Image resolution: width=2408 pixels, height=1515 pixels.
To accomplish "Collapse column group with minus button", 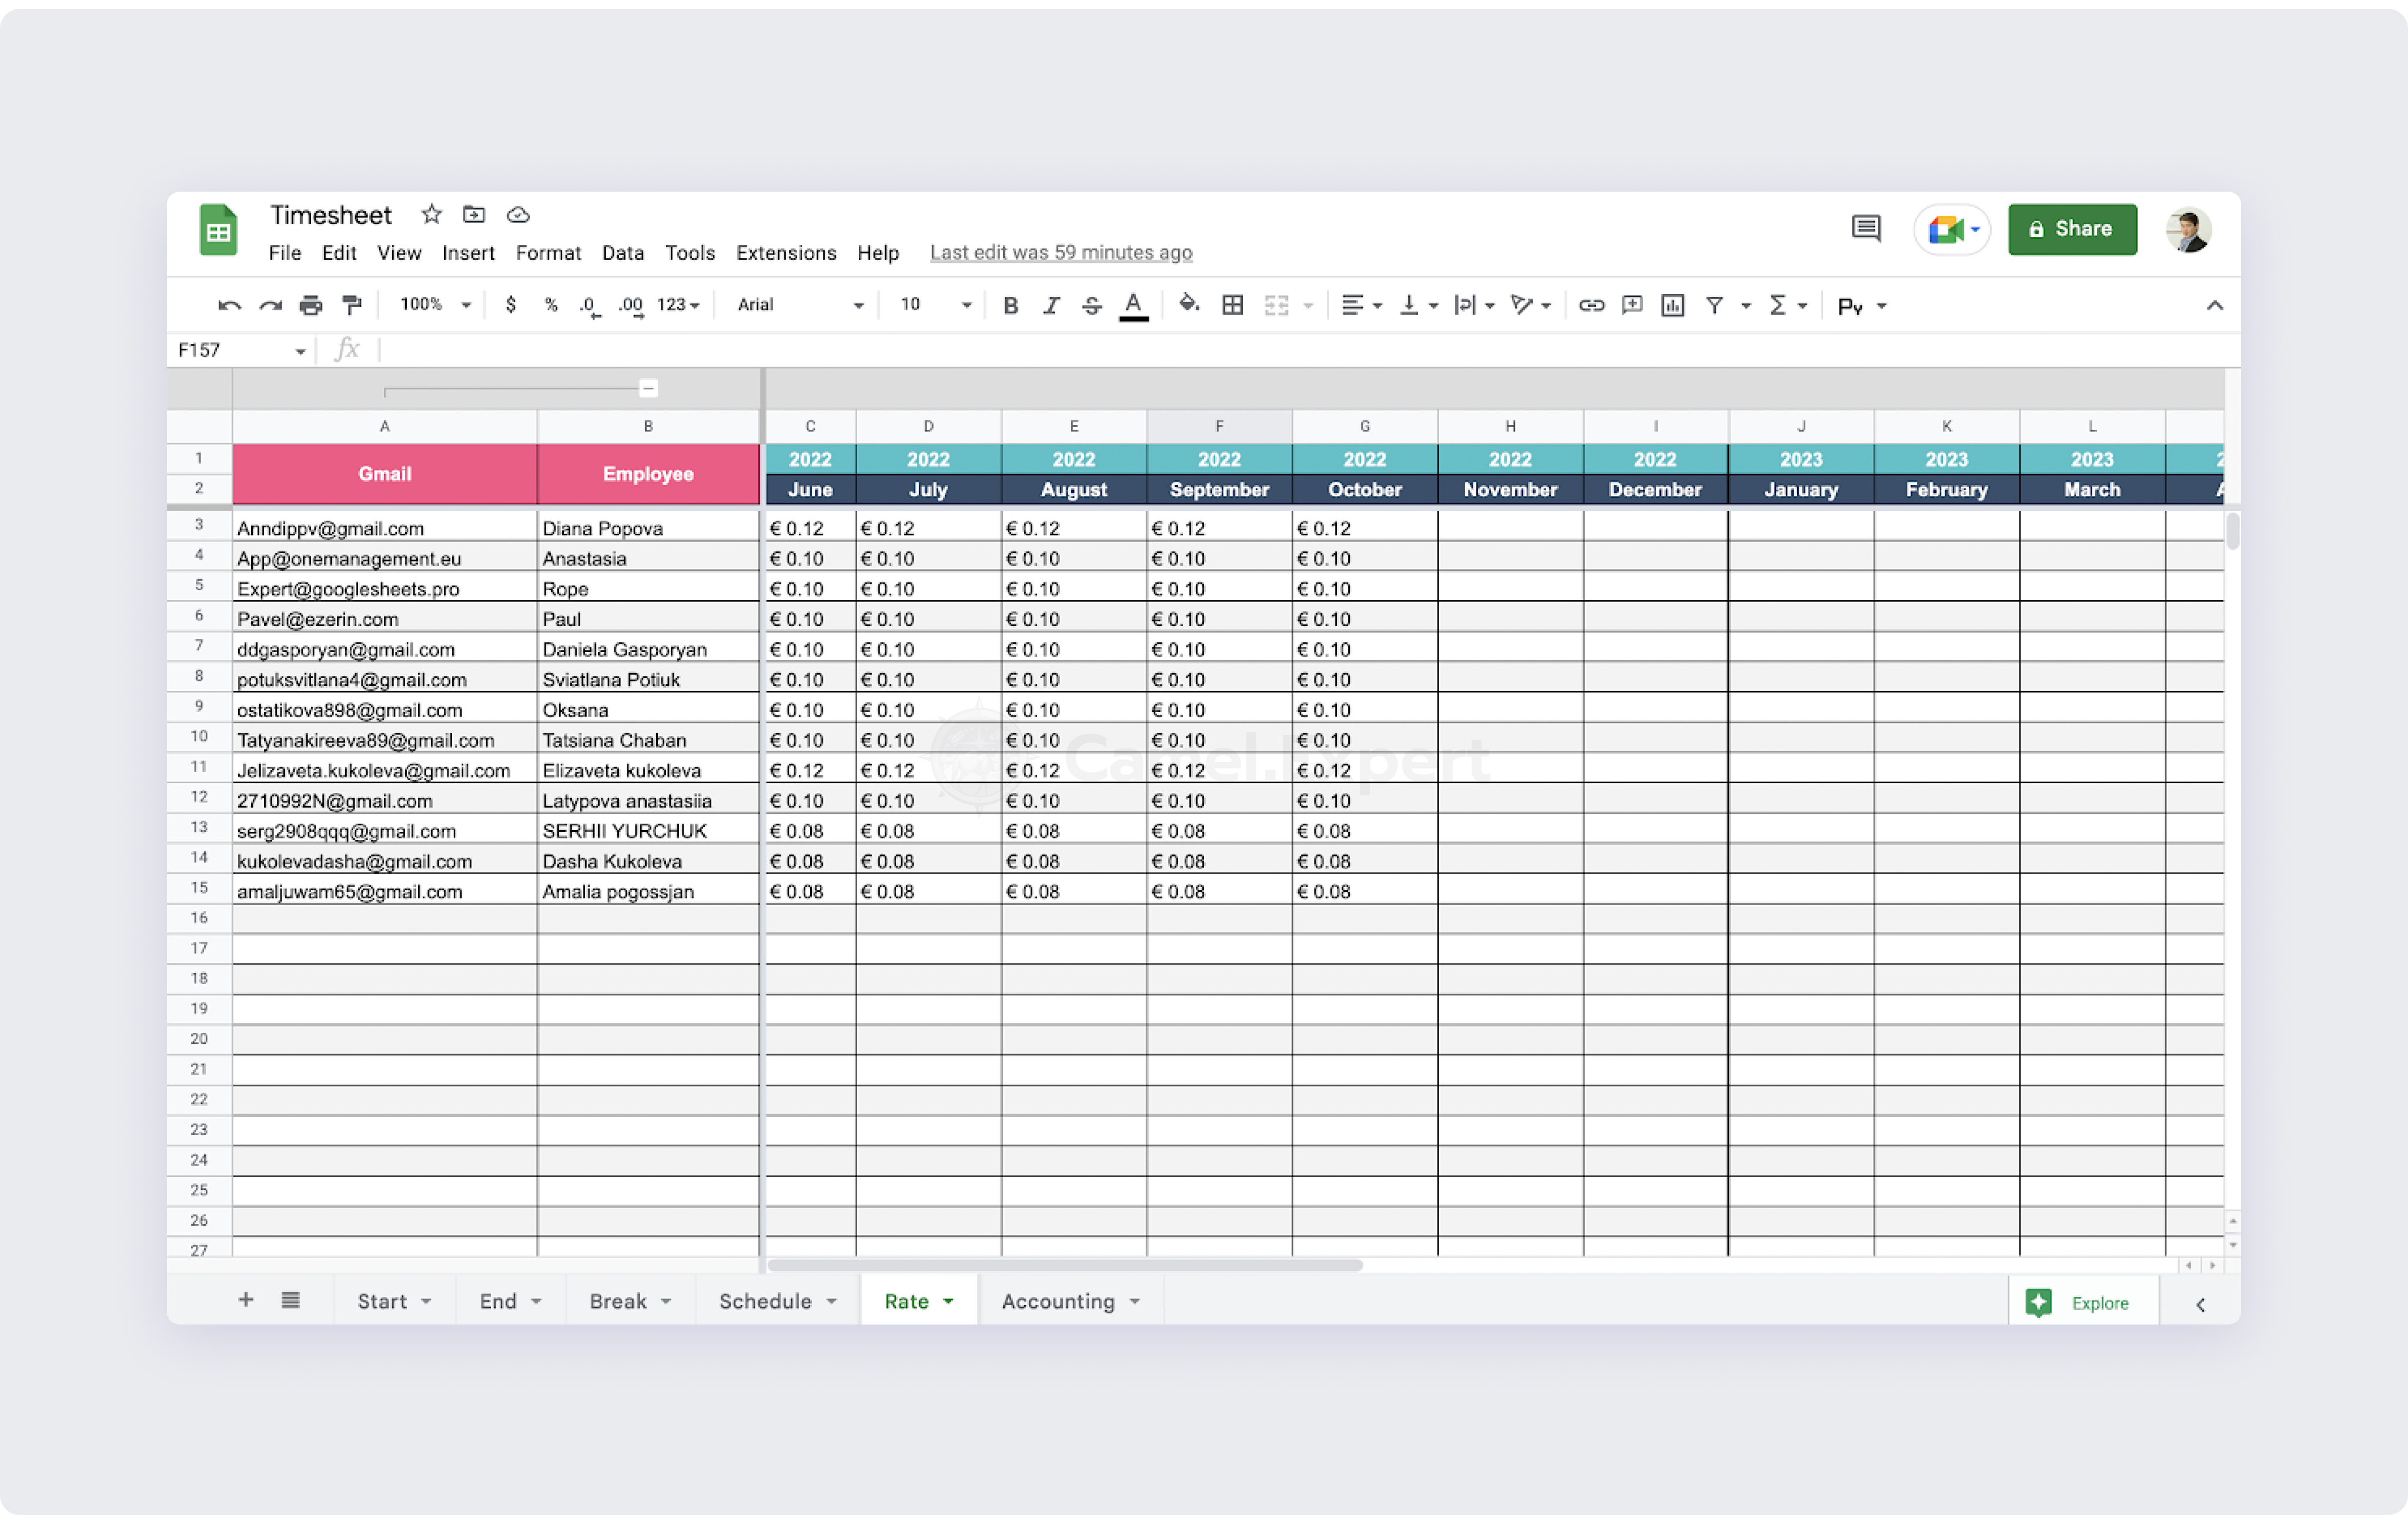I will [648, 388].
